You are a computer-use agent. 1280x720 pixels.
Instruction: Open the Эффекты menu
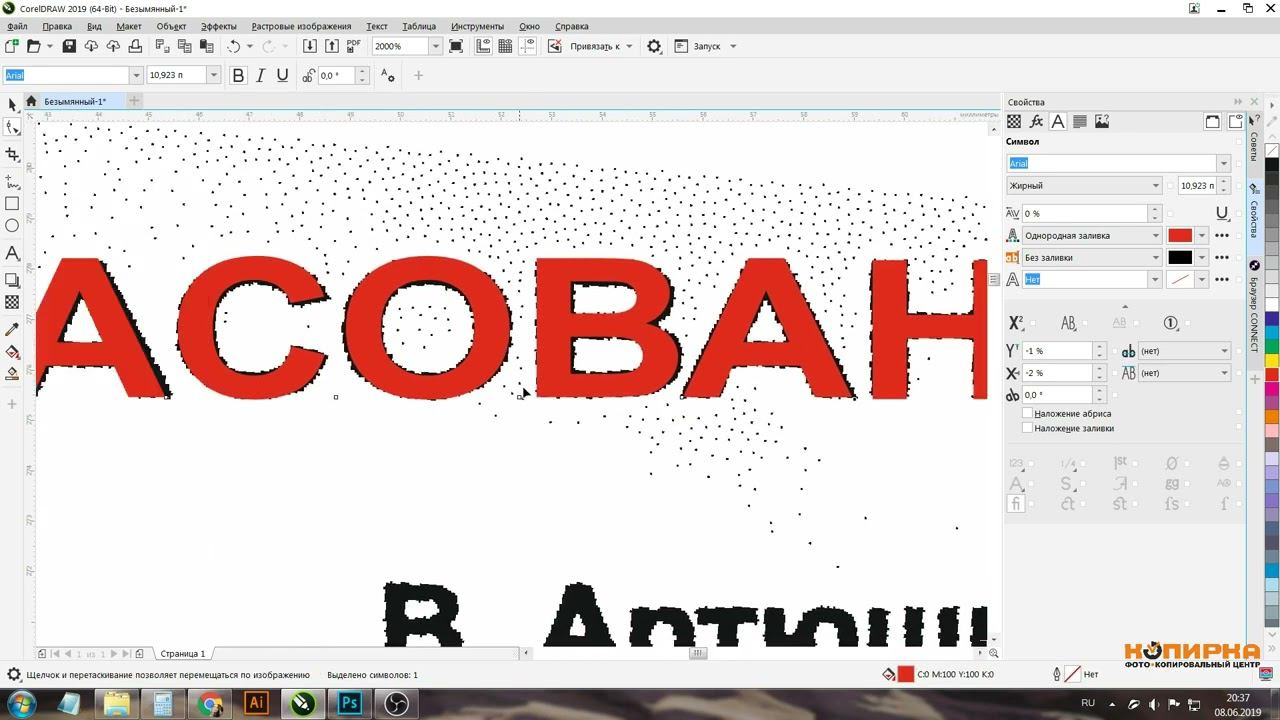pyautogui.click(x=219, y=26)
